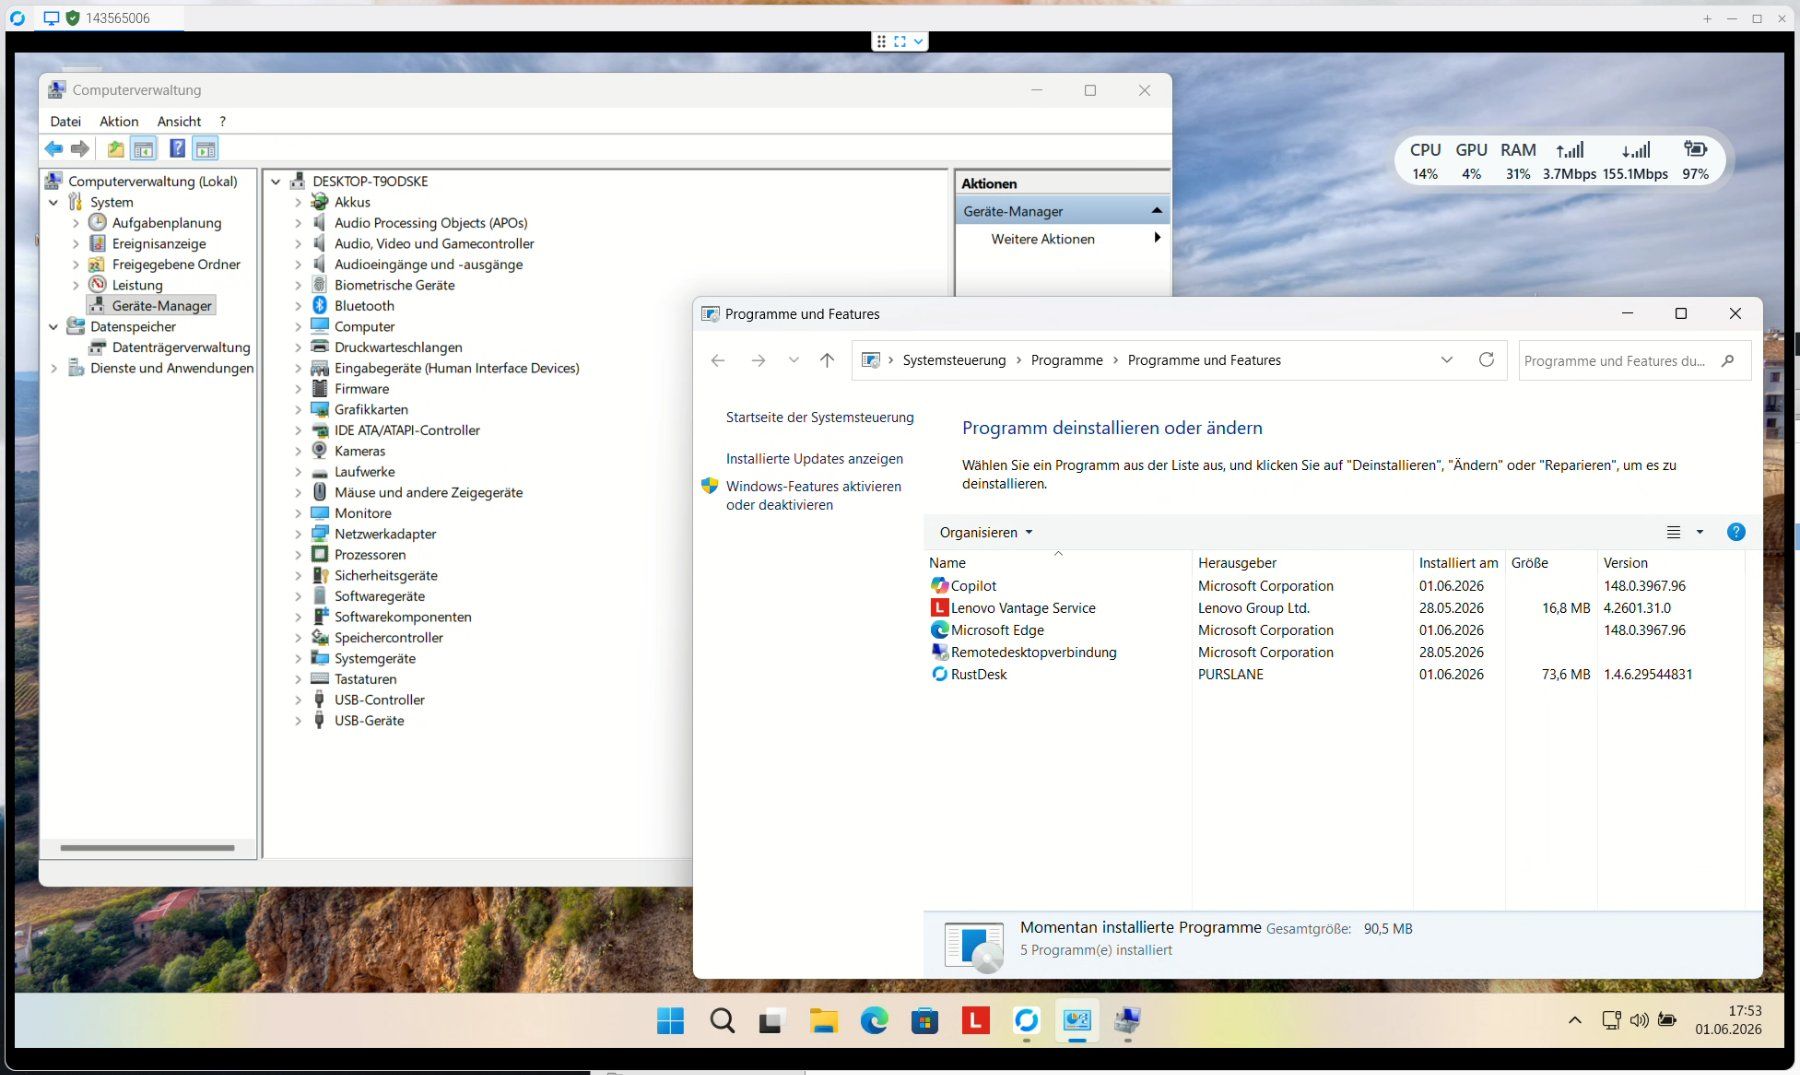The height and width of the screenshot is (1075, 1800).
Task: Click the Copilot program icon in list
Action: [939, 586]
